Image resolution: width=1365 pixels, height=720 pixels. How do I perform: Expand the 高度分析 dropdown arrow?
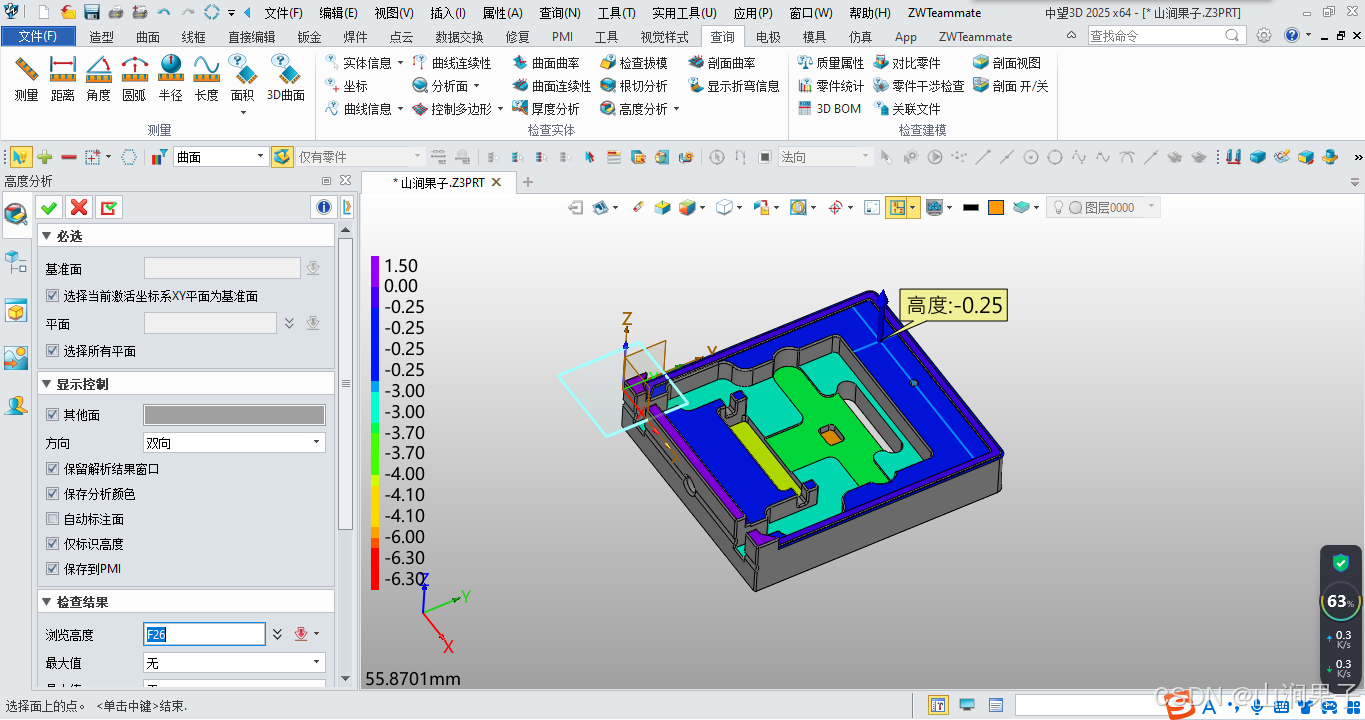(x=676, y=109)
